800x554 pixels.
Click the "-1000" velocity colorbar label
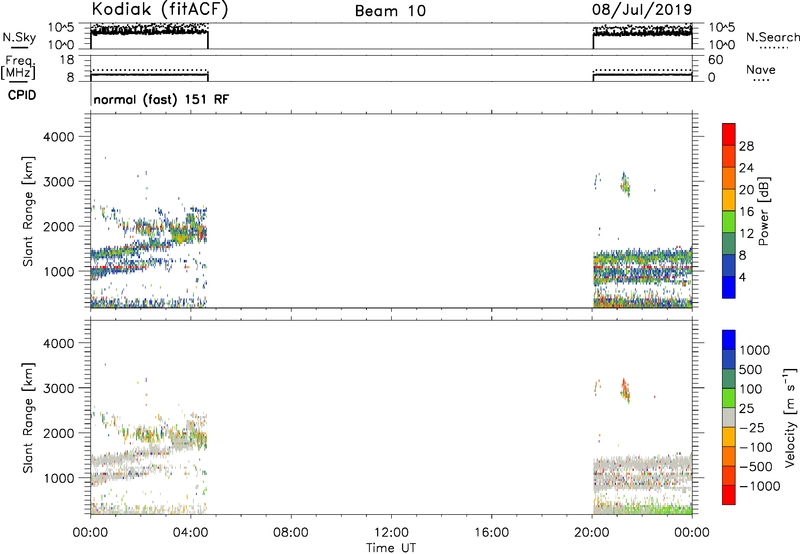[x=759, y=486]
